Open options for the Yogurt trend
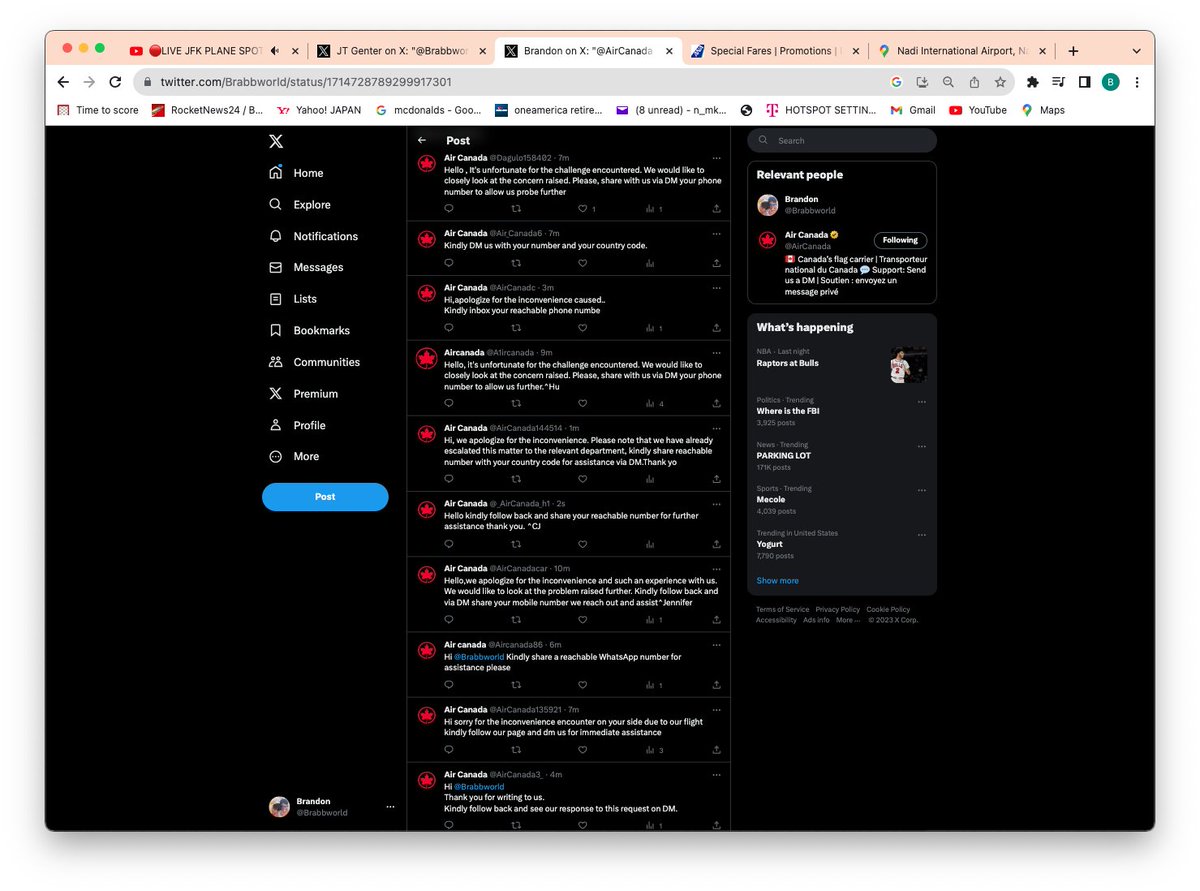1200x891 pixels. coord(922,535)
